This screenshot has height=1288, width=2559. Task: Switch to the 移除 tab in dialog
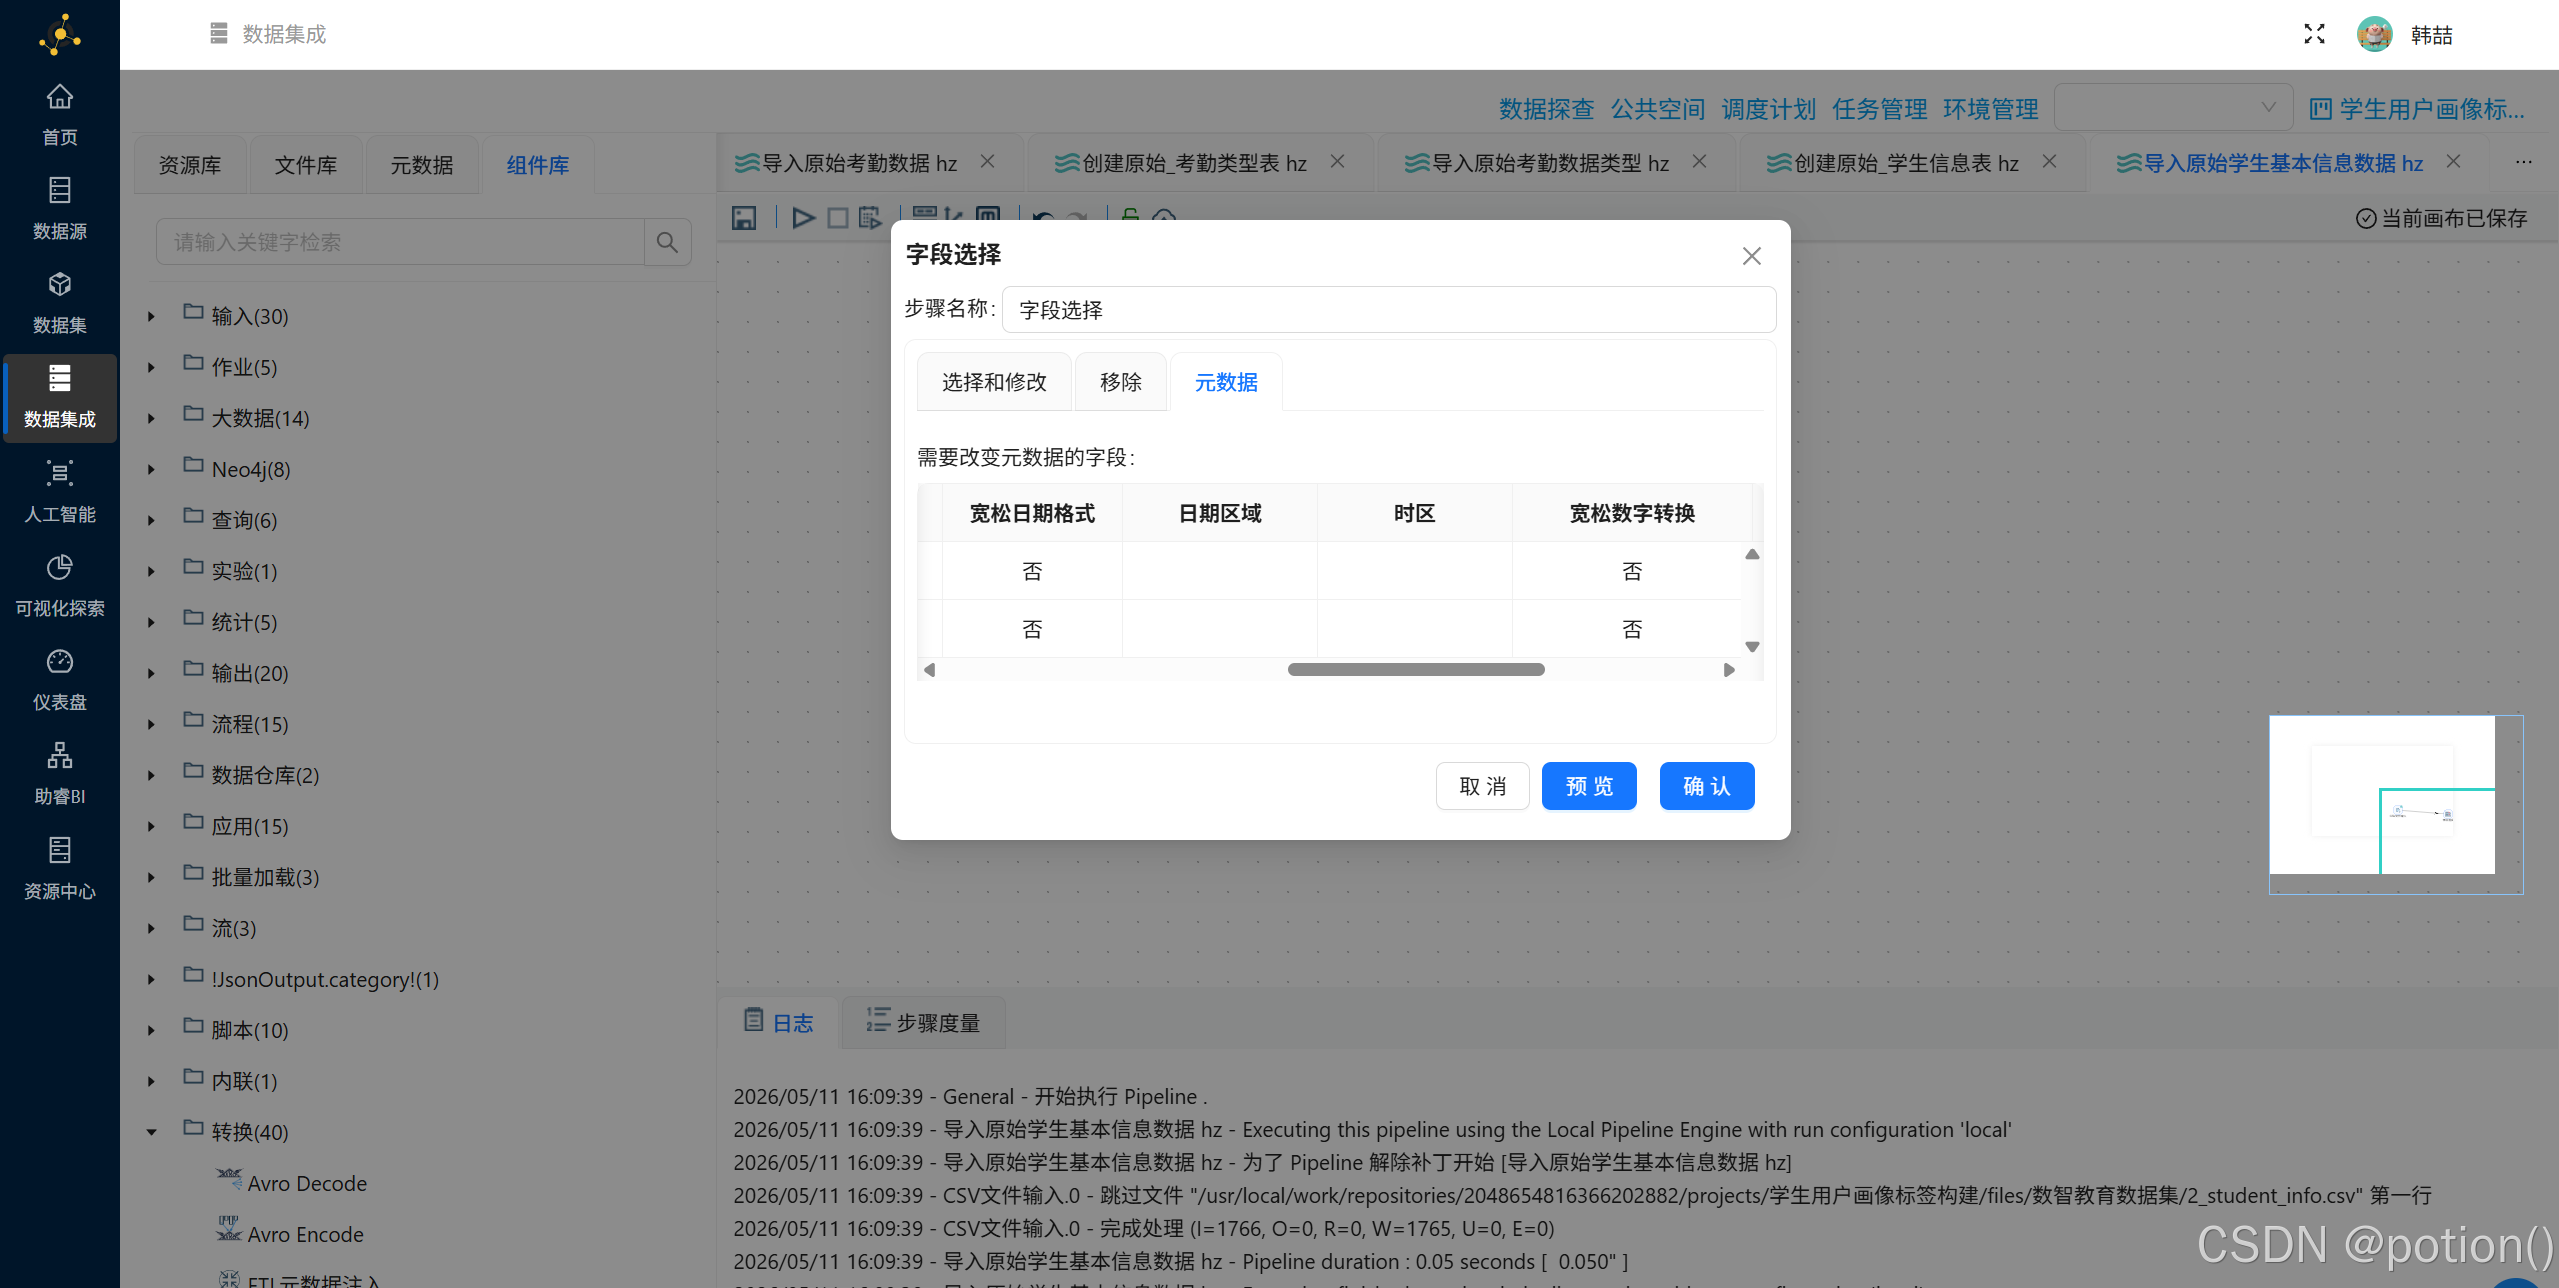(1121, 382)
